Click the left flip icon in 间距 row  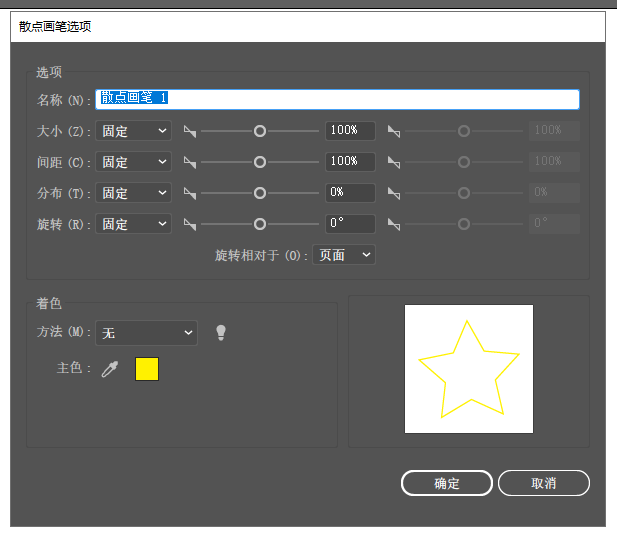190,162
